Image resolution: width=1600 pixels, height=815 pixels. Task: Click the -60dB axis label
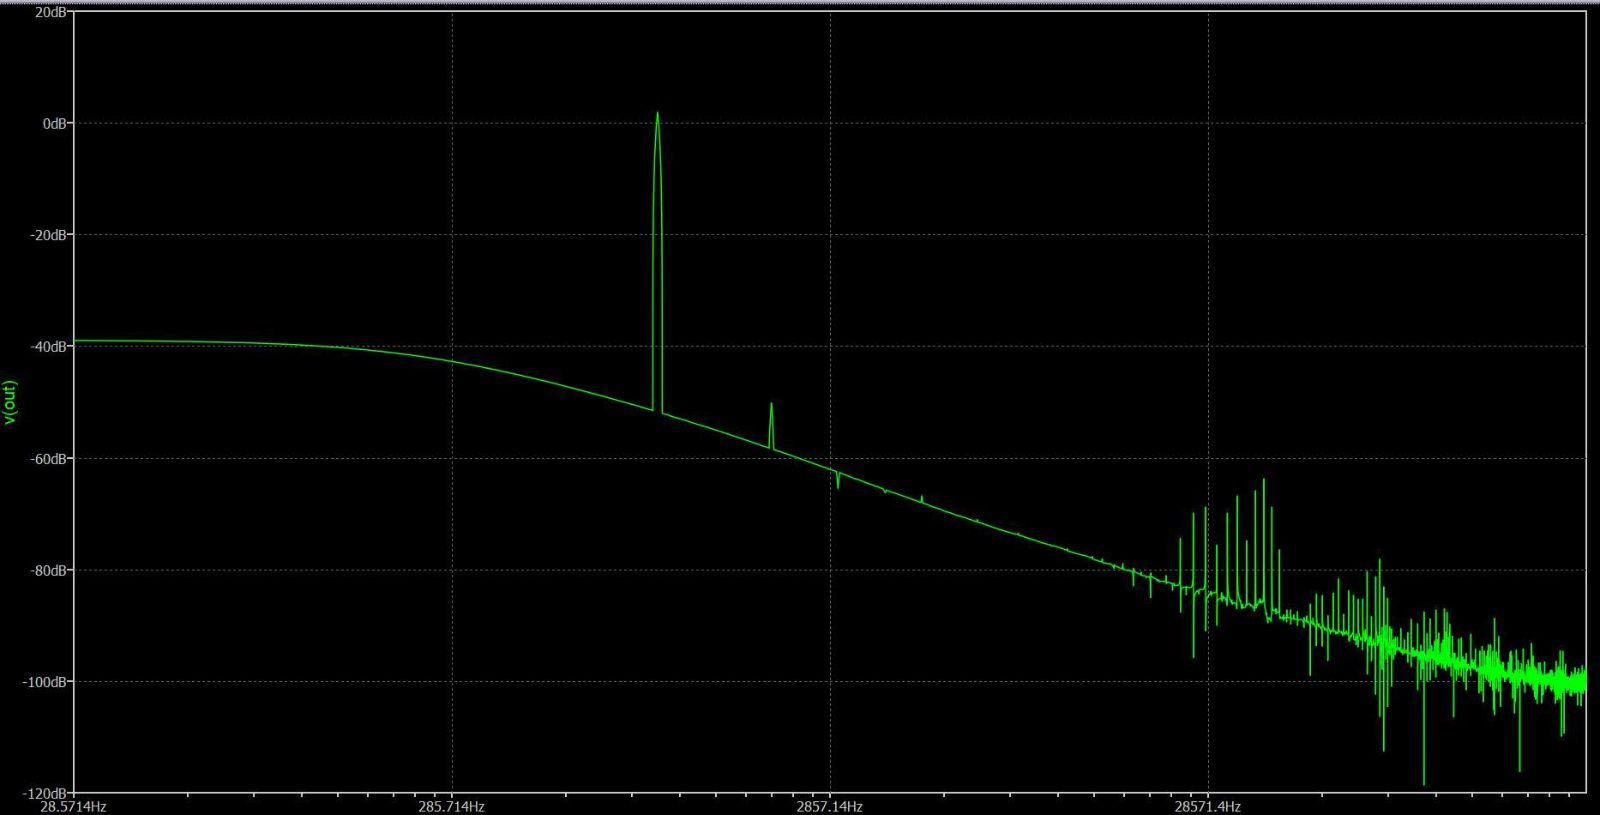pyautogui.click(x=48, y=459)
